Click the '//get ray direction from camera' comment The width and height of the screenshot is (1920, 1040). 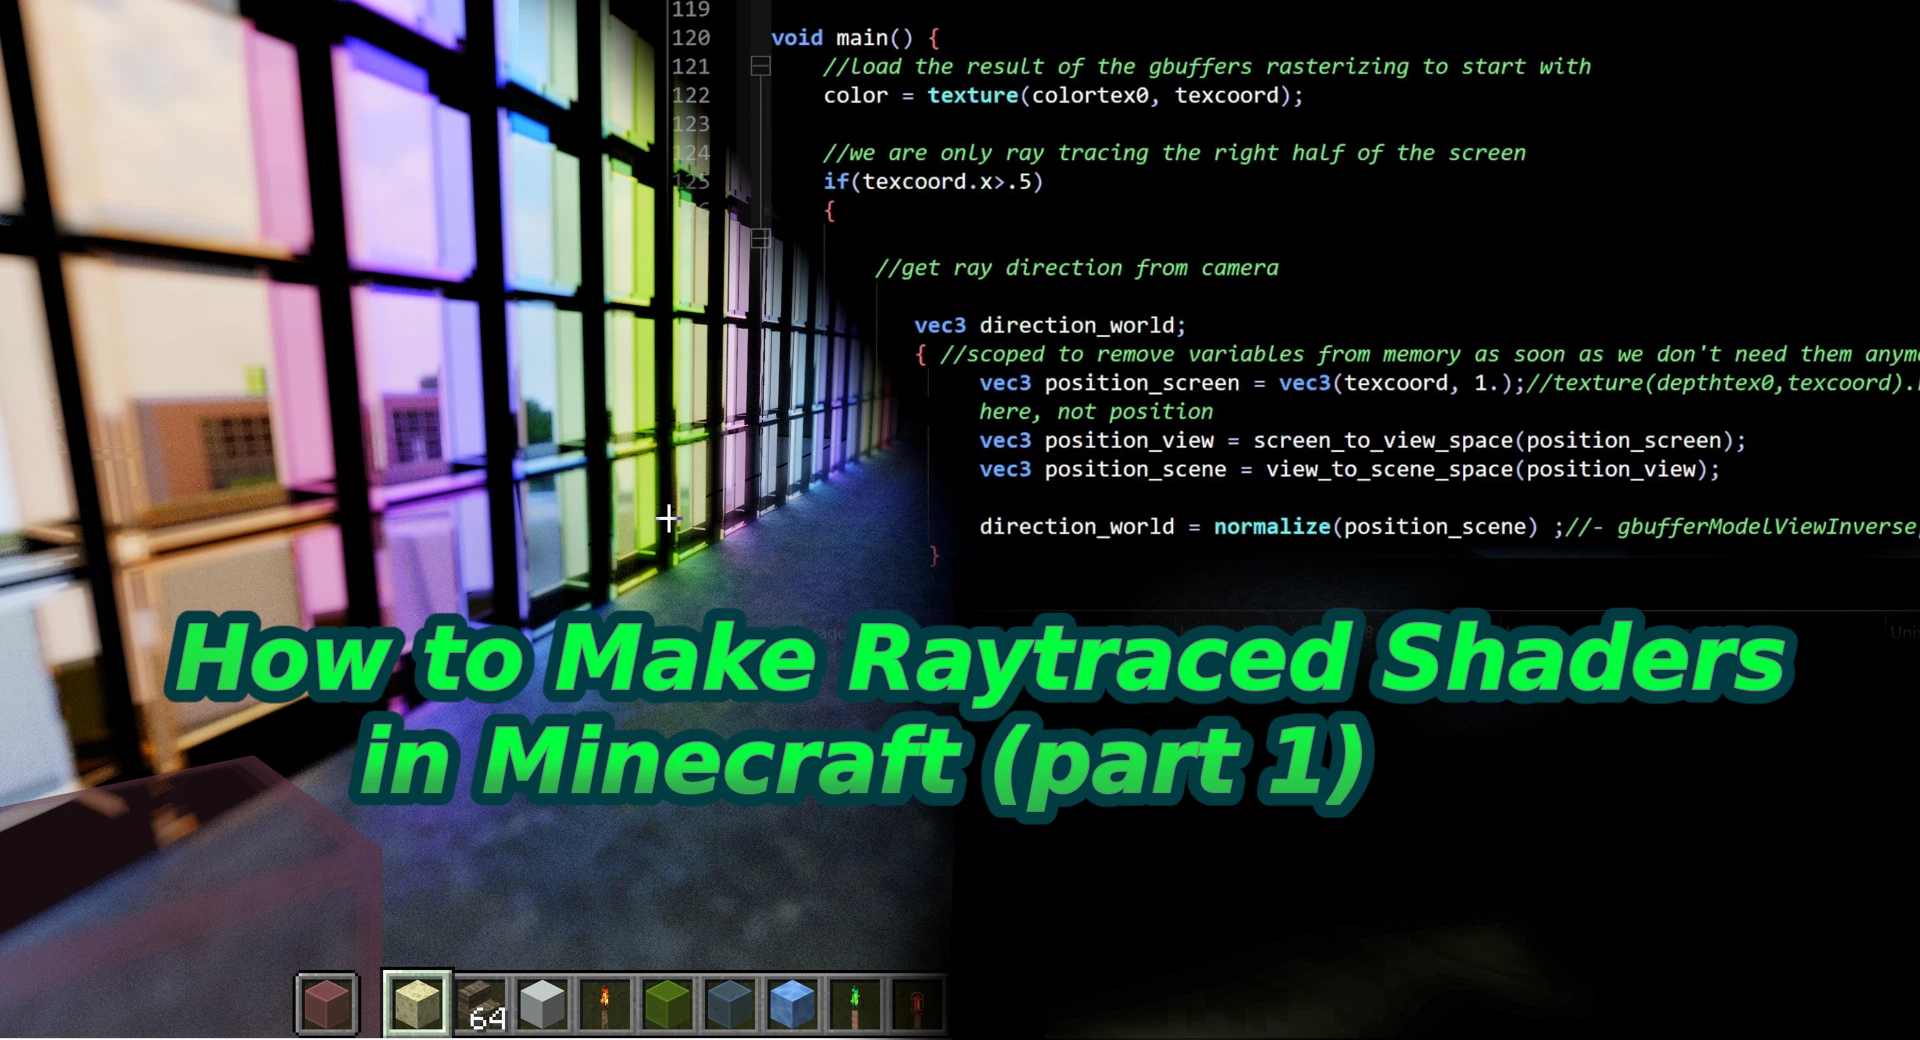(1077, 268)
